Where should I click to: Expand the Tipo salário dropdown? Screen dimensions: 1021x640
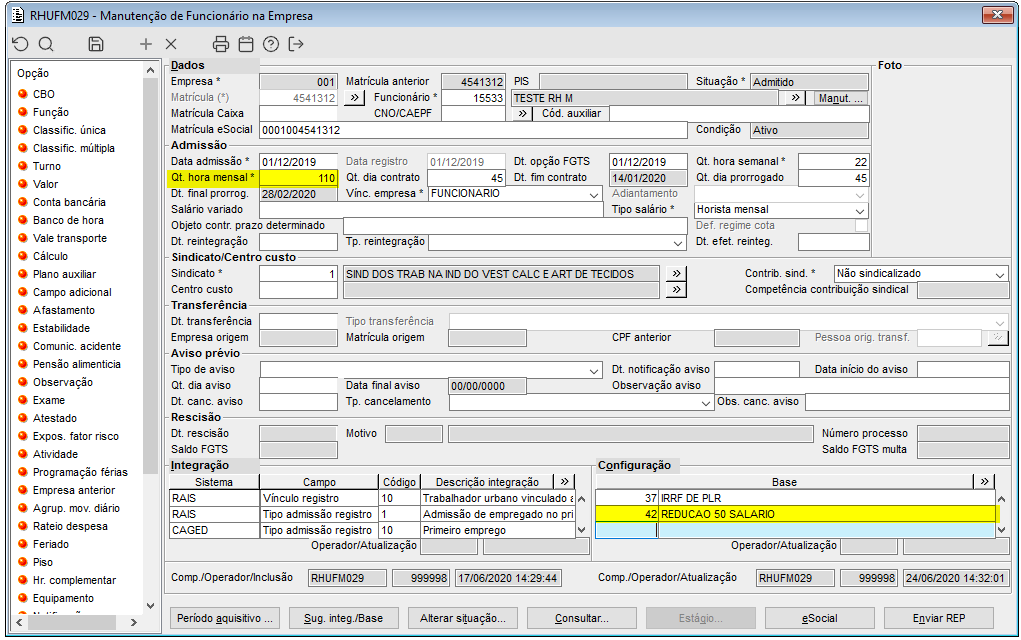click(x=859, y=210)
